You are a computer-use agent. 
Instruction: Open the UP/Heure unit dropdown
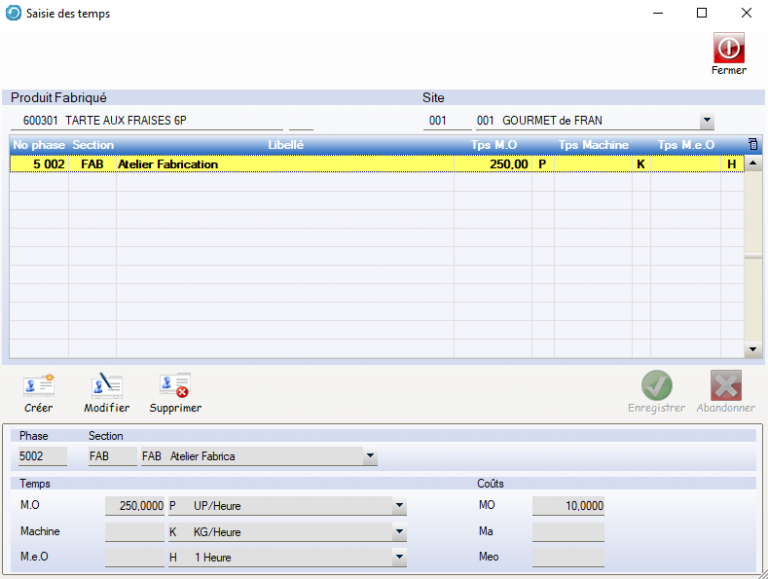(399, 507)
